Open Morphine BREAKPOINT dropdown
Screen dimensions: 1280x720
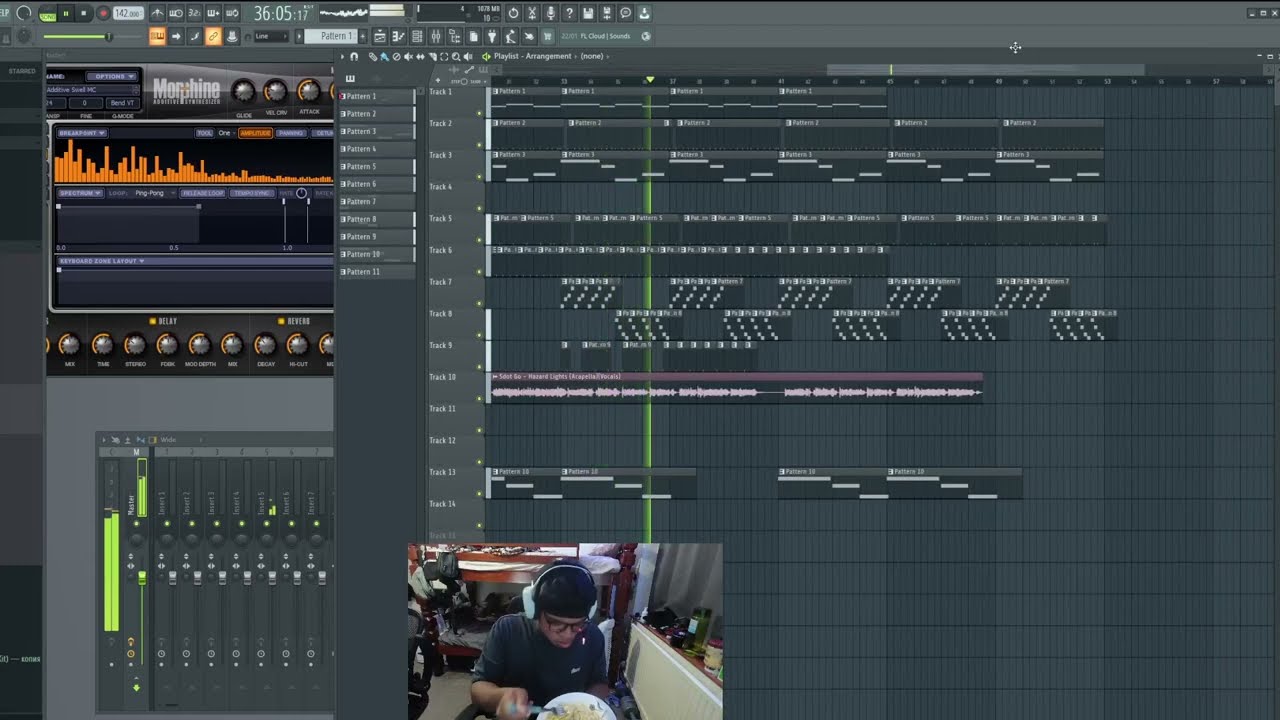81,133
